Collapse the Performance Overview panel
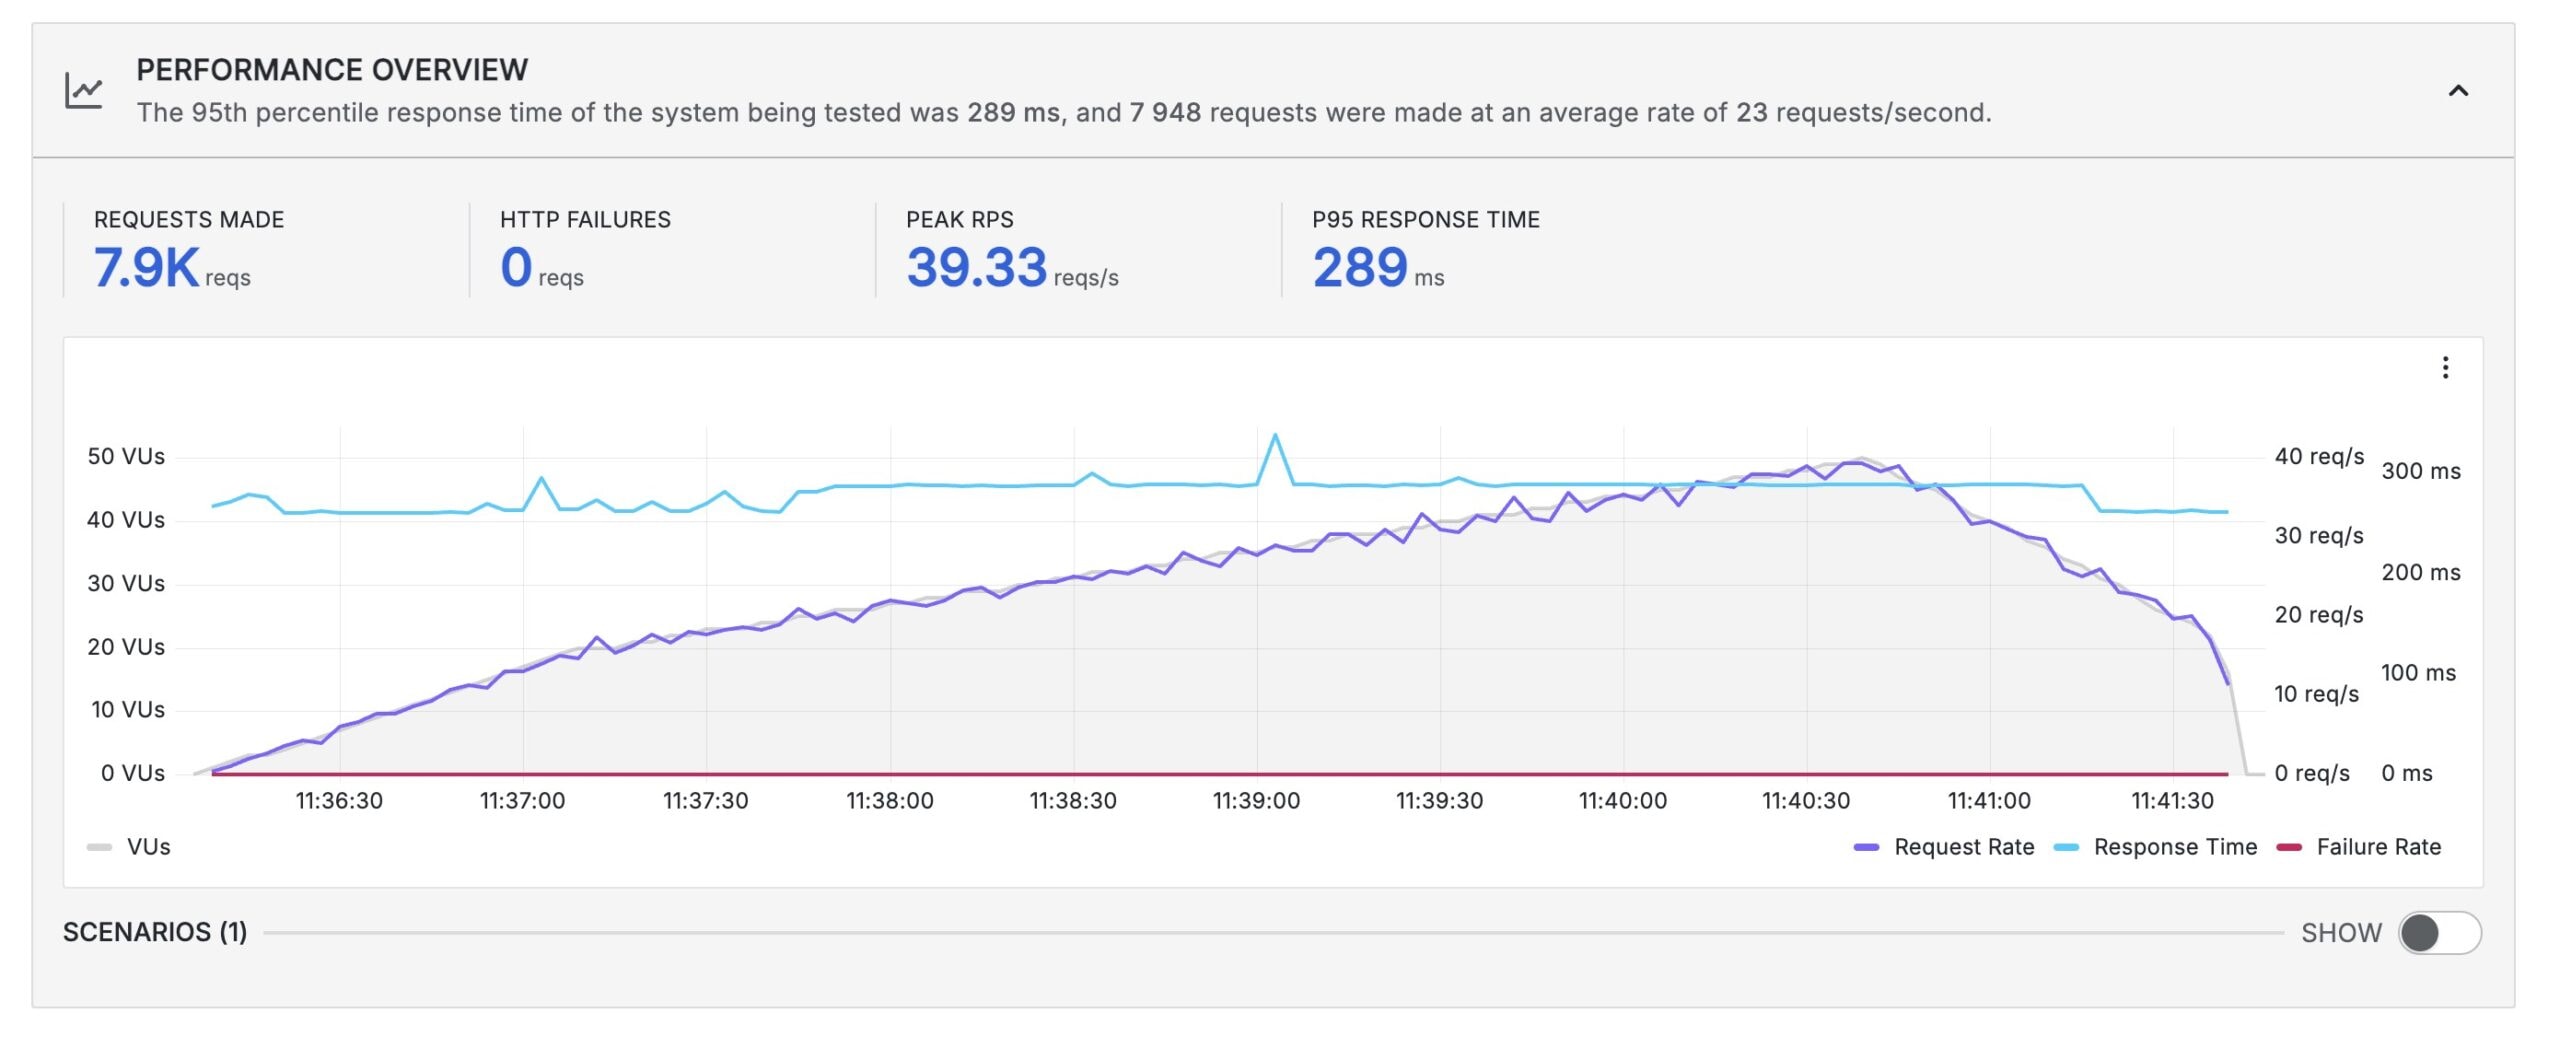Screen dimensions: 2560x1048 2457,91
